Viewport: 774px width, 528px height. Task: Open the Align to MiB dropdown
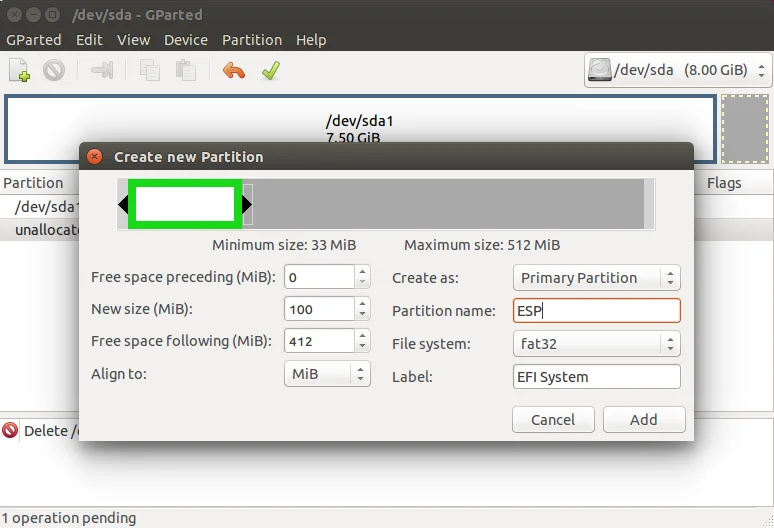(327, 374)
